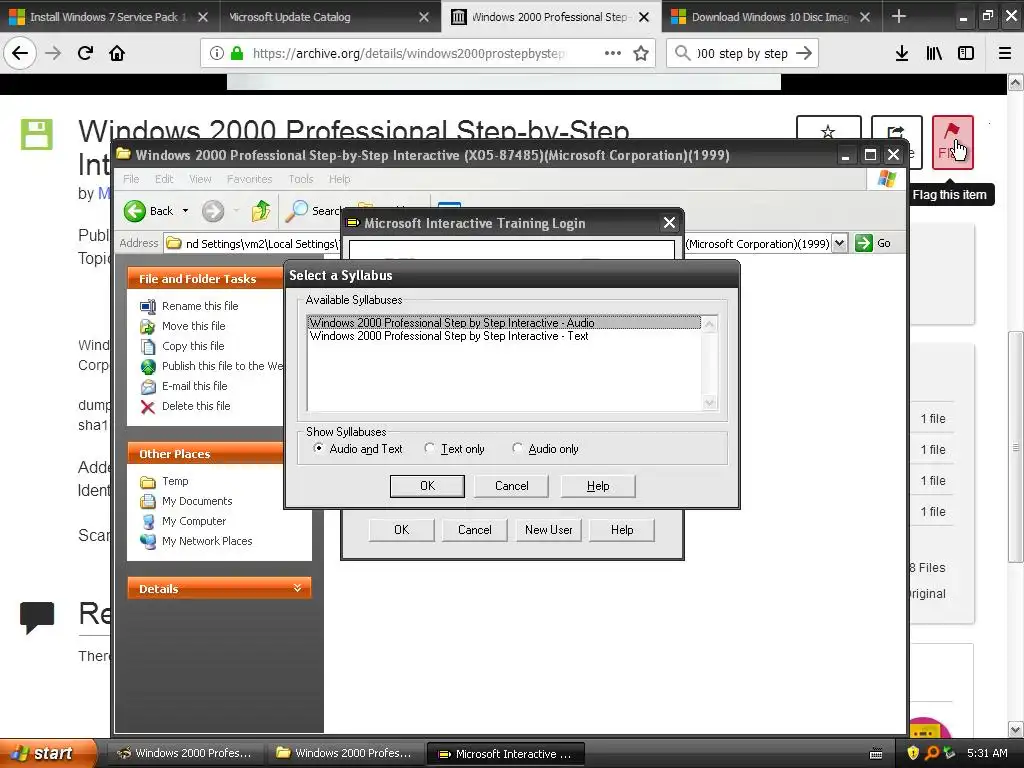Image resolution: width=1024 pixels, height=768 pixels.
Task: Click the Explorer Forward arrow icon
Action: click(x=213, y=211)
